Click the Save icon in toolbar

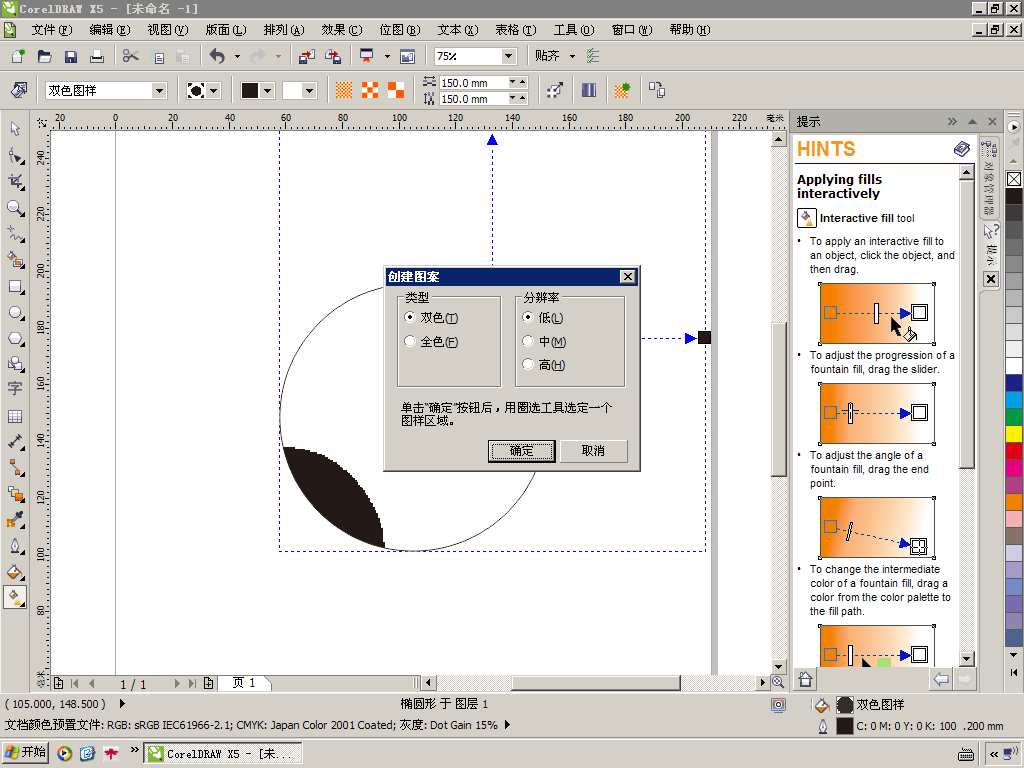click(71, 57)
